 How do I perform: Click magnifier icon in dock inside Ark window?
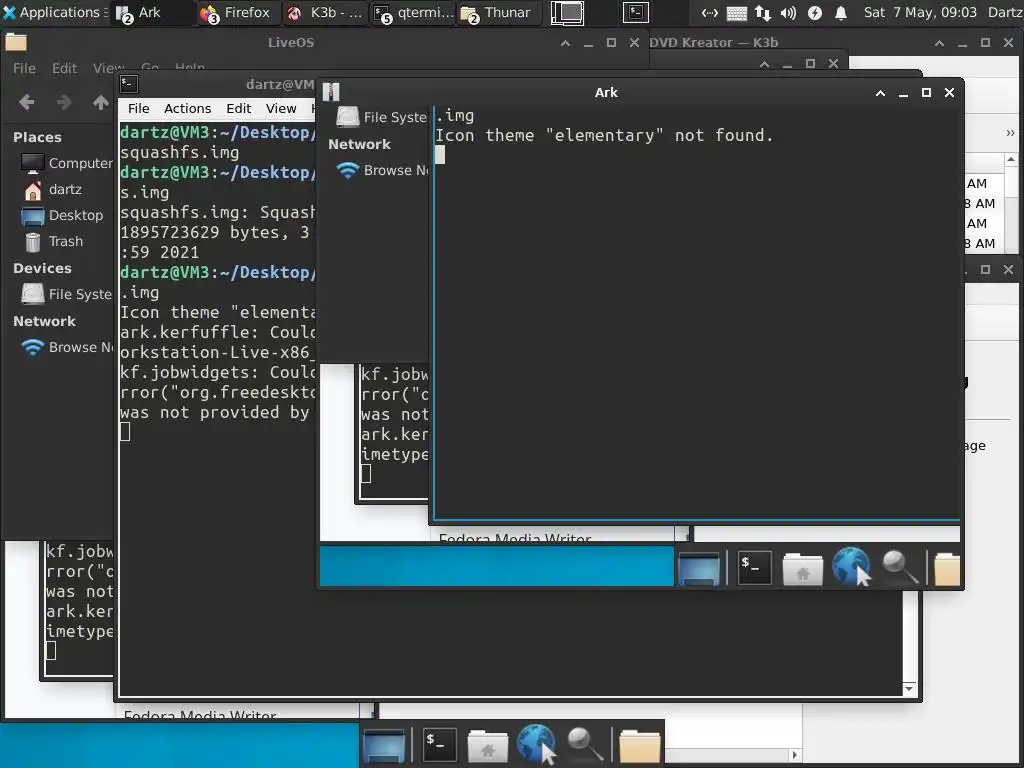pyautogui.click(x=900, y=568)
